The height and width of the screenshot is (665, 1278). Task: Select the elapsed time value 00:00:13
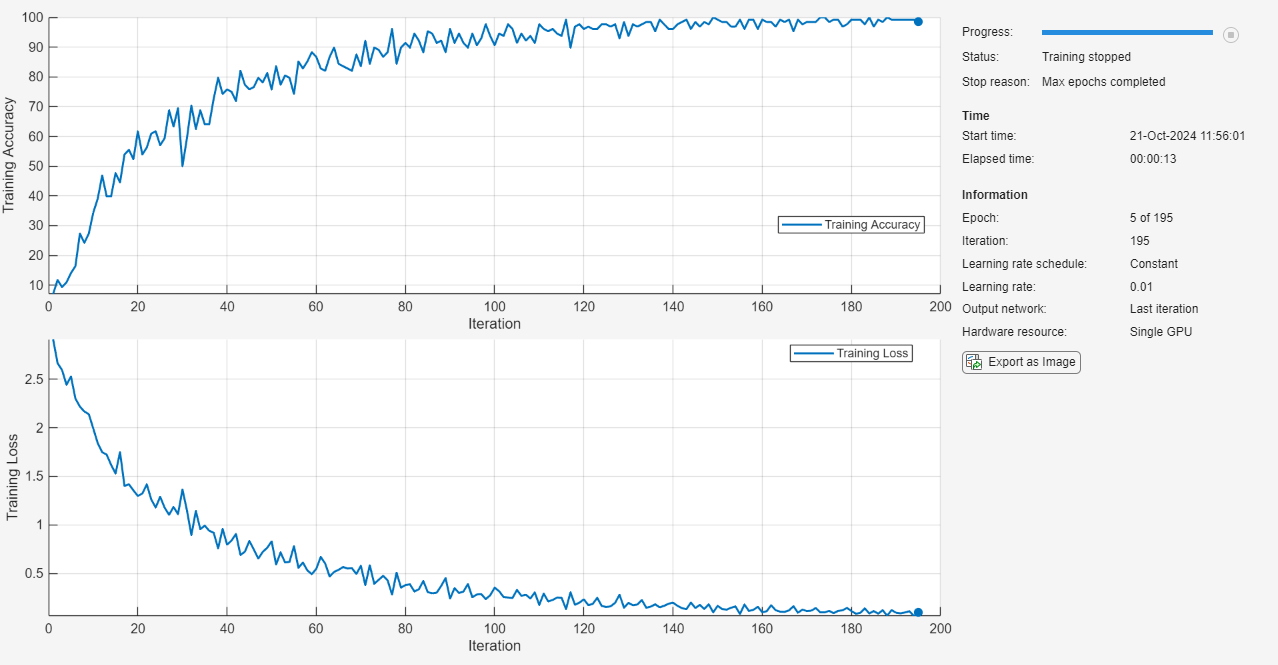[1152, 159]
